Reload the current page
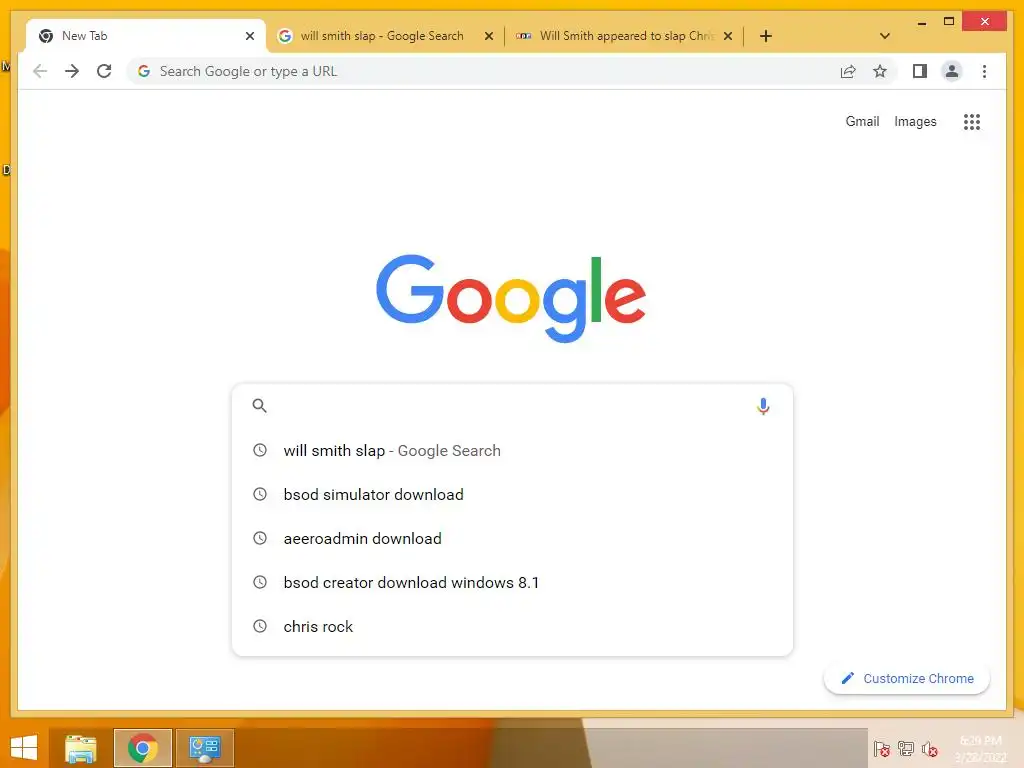 pos(104,71)
